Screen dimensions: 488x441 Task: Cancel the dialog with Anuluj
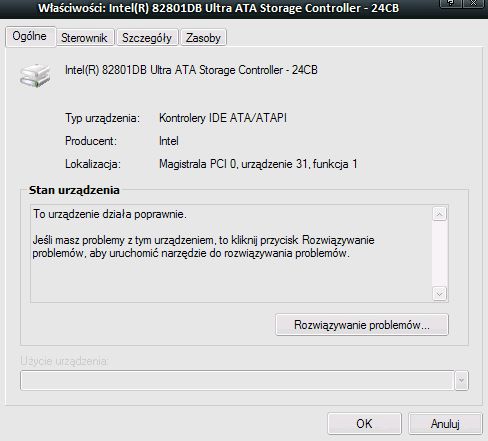[x=445, y=424]
